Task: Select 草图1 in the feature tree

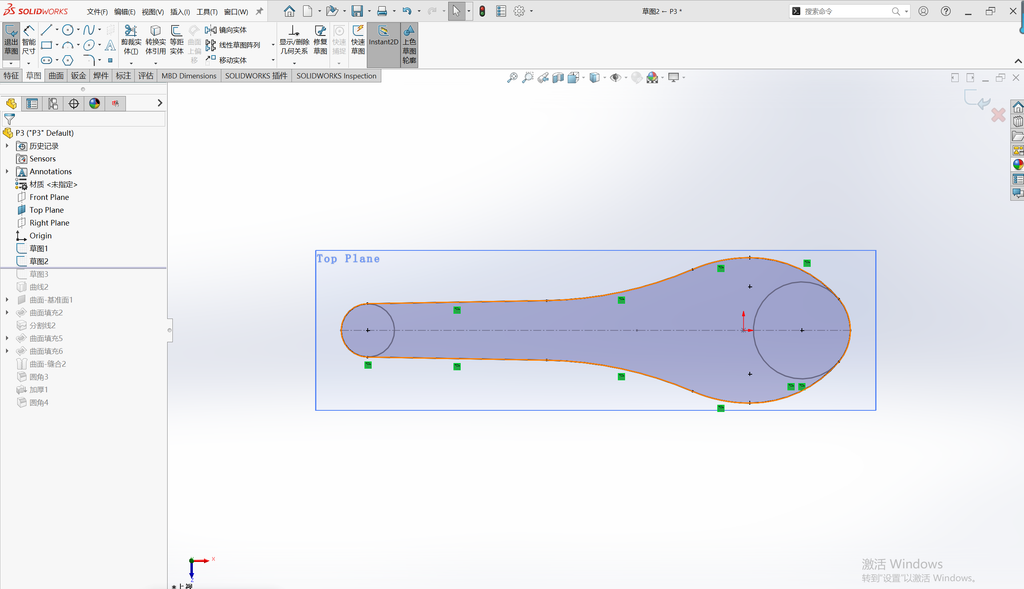Action: click(x=39, y=248)
